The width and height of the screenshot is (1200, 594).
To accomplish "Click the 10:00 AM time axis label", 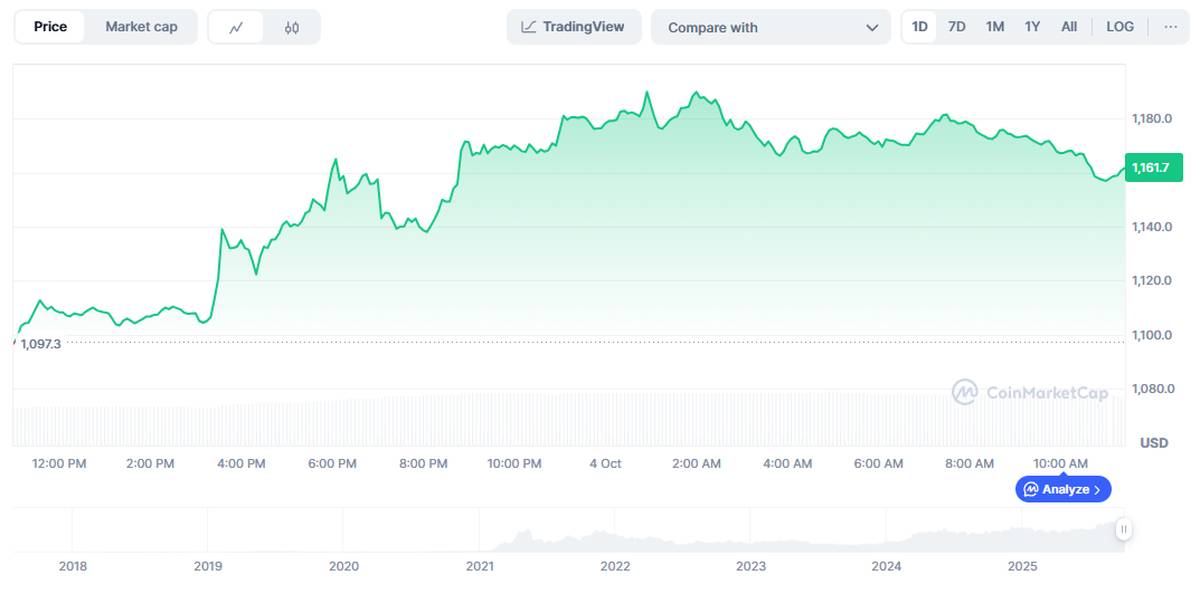I will click(1060, 463).
